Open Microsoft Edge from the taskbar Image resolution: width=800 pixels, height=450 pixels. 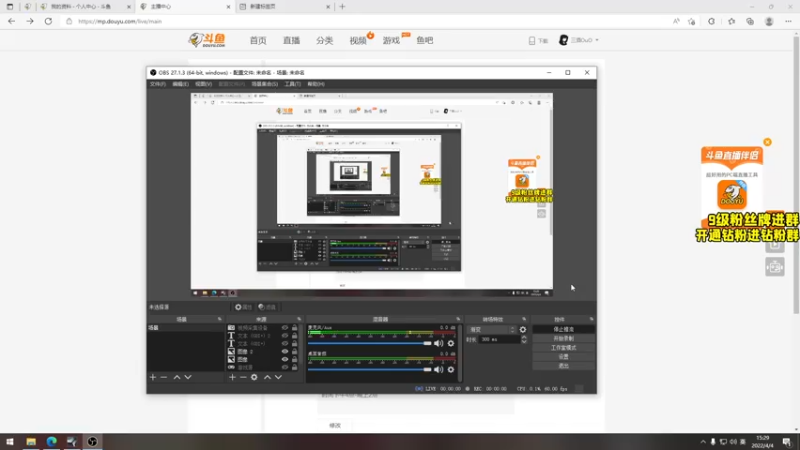(52, 441)
